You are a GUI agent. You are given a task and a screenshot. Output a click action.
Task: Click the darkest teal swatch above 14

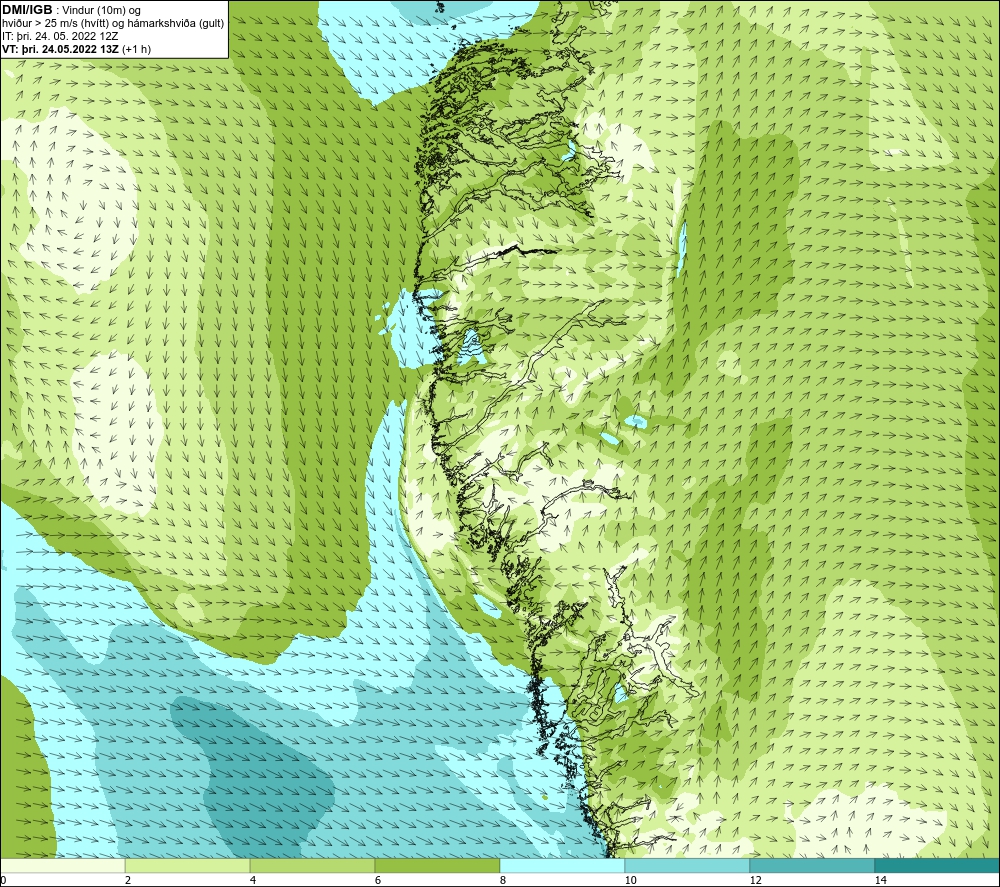click(x=938, y=865)
